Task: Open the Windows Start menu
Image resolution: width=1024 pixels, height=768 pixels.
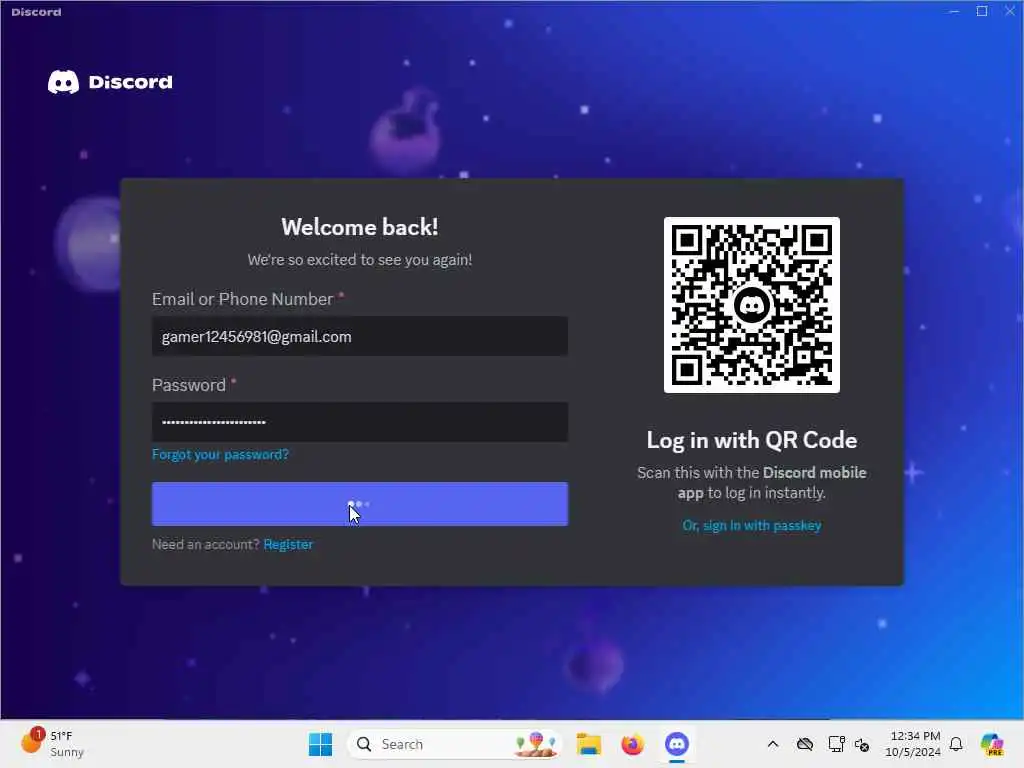Action: [x=320, y=744]
